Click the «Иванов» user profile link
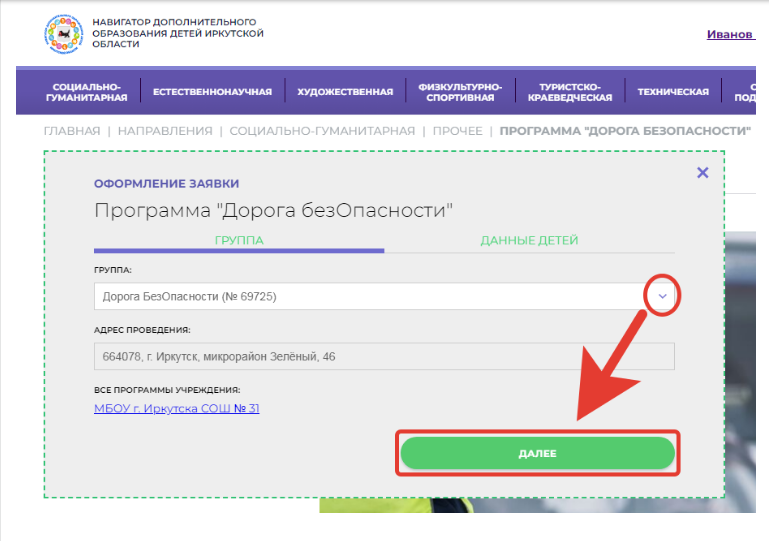 pos(730,34)
